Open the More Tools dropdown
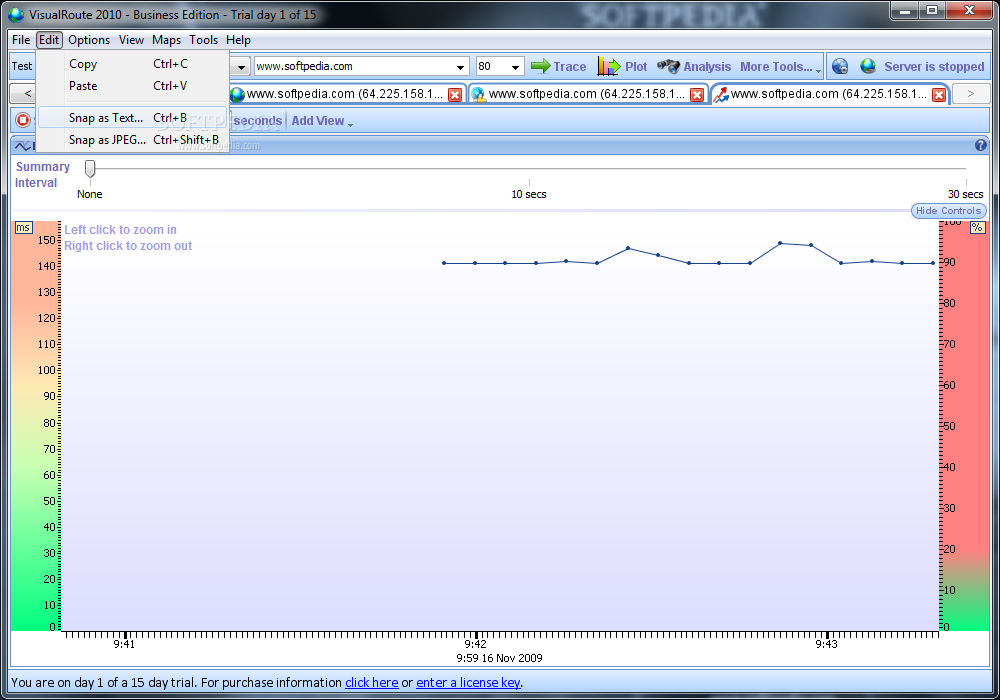This screenshot has height=700, width=1000. pos(780,66)
